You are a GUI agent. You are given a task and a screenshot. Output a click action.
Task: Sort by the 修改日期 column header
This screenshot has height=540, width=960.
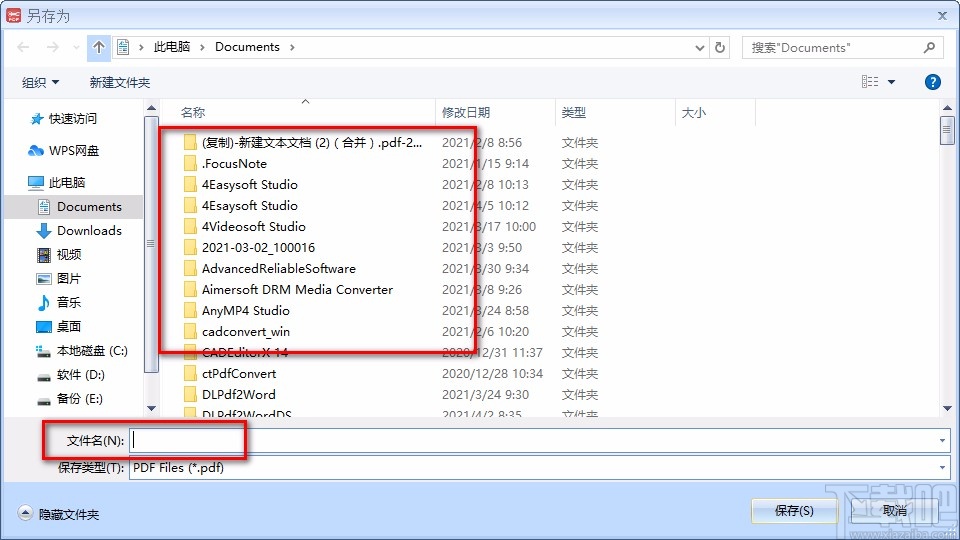point(466,113)
